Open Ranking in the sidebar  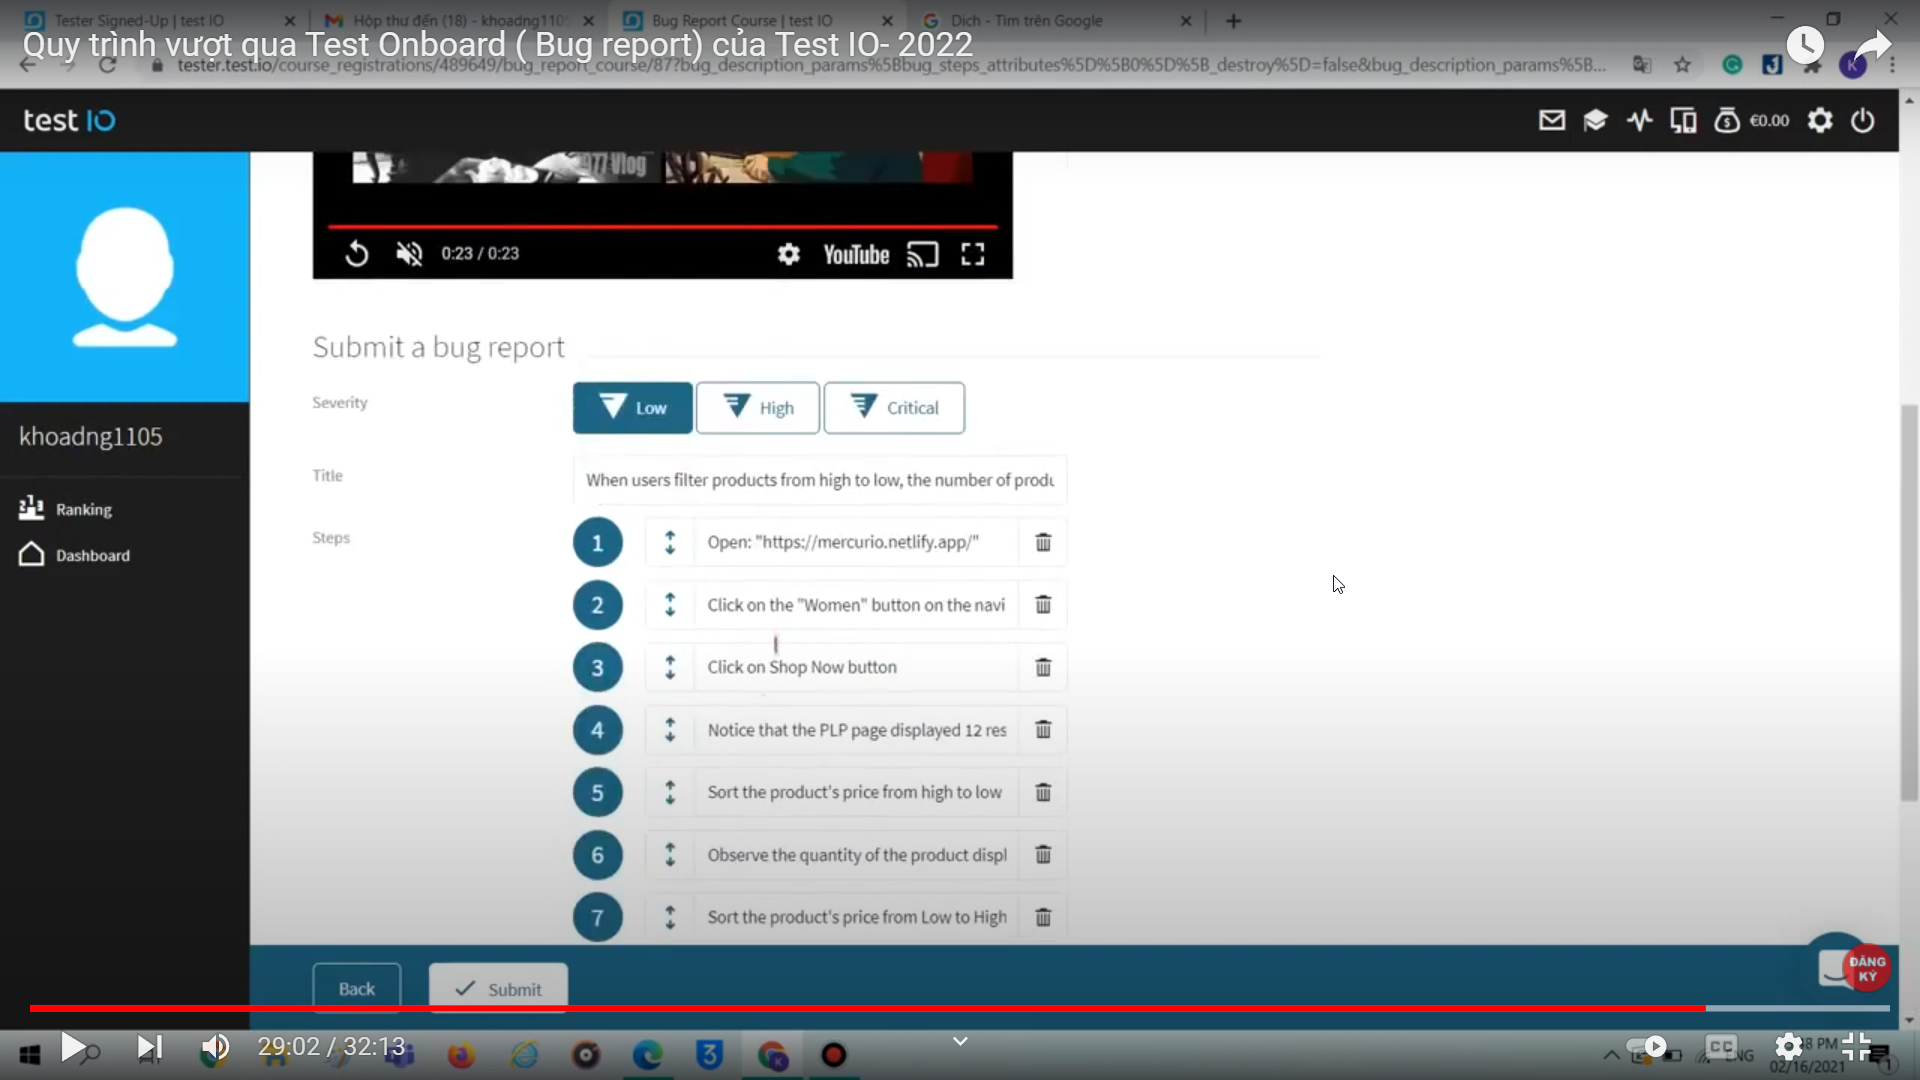tap(83, 509)
